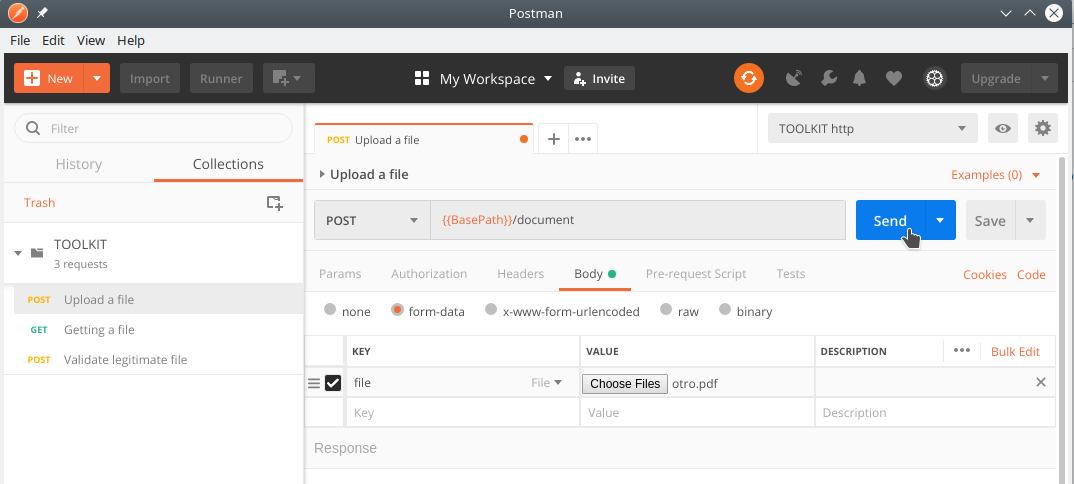Open environment quick look eye icon
1074x484 pixels.
point(1003,128)
